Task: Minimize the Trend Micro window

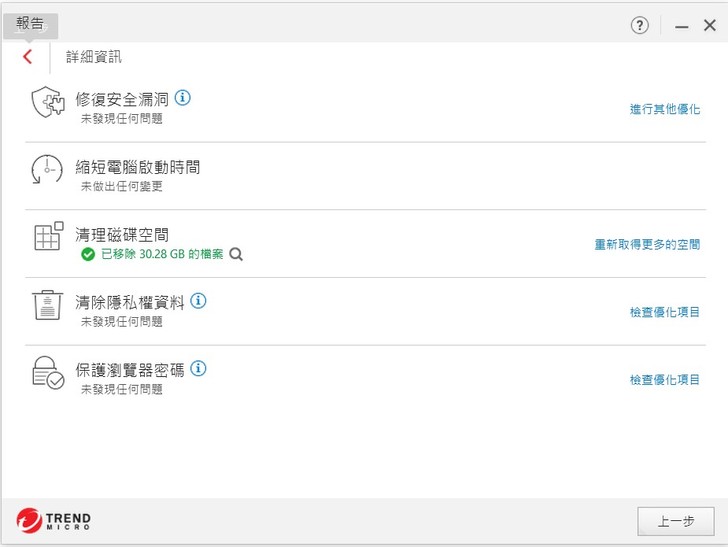Action: pos(681,26)
